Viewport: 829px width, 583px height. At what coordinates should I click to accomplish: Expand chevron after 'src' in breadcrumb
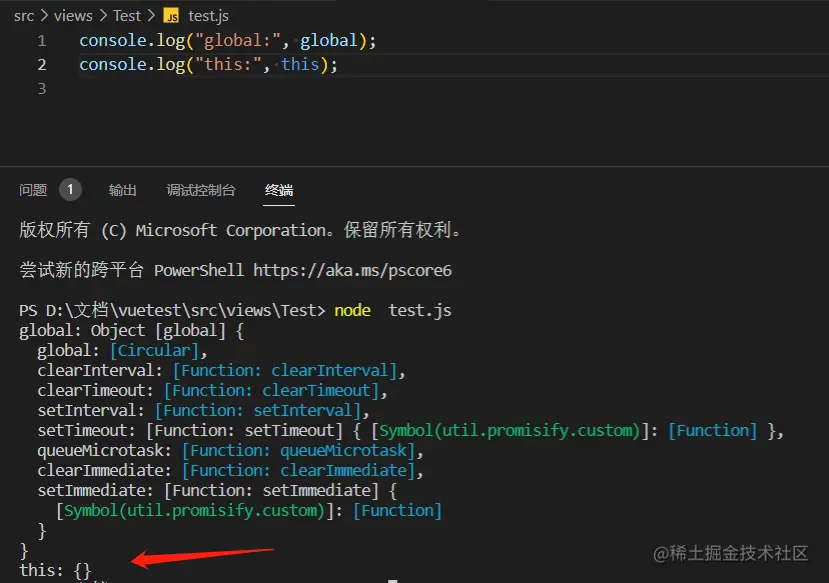click(44, 16)
